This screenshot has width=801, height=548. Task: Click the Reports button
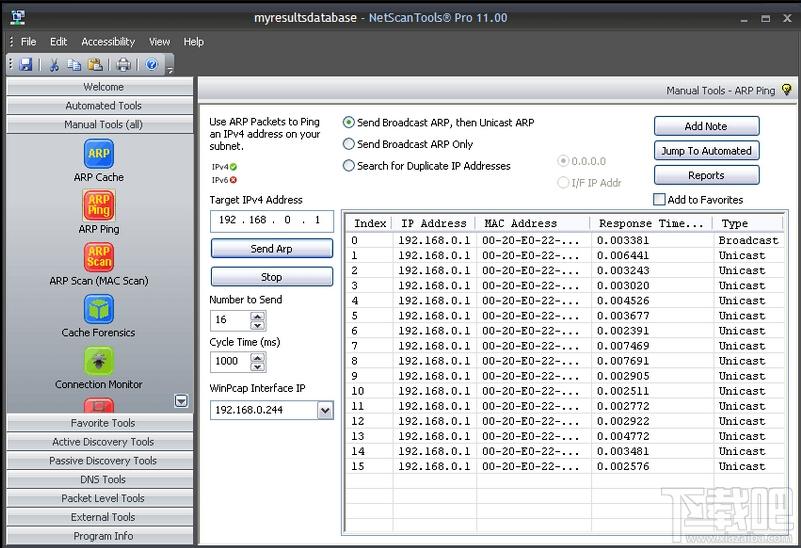[706, 175]
